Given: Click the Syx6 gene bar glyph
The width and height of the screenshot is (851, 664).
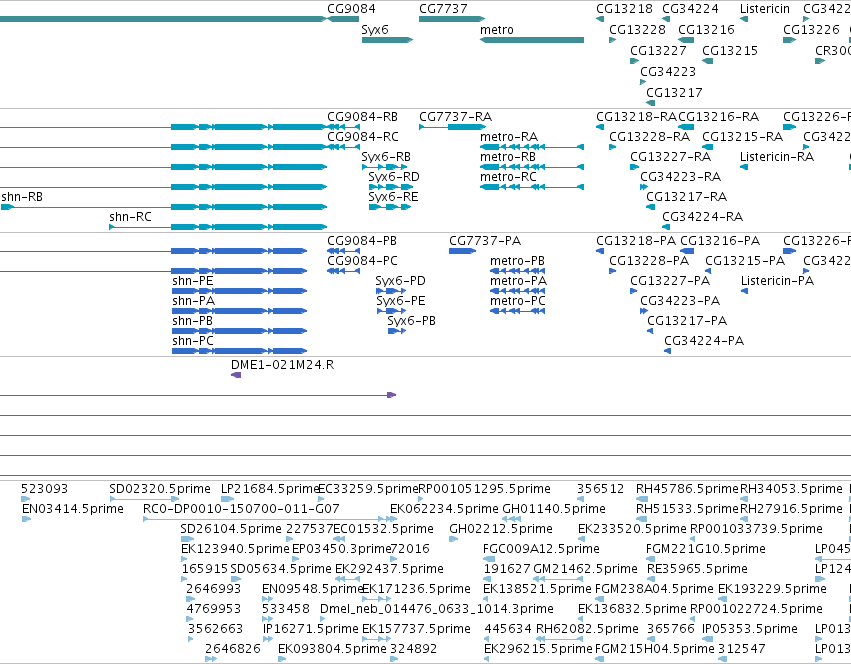Looking at the screenshot, I should (x=387, y=40).
